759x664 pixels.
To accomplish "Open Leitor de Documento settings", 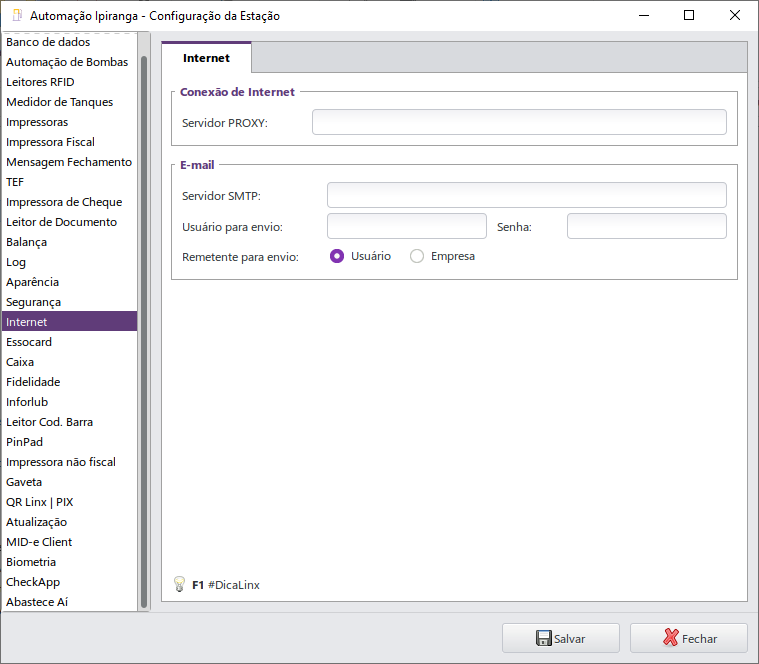I will click(69, 222).
